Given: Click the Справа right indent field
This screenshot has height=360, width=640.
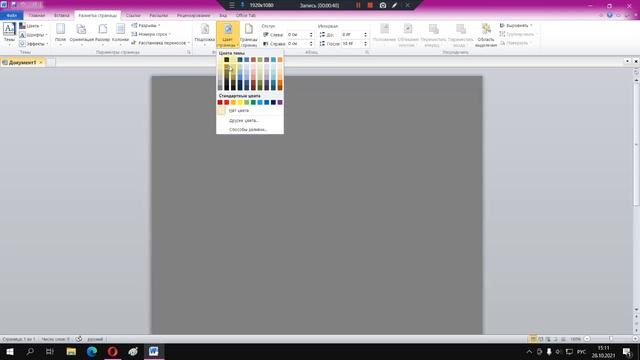Looking at the screenshot, I should pos(298,43).
